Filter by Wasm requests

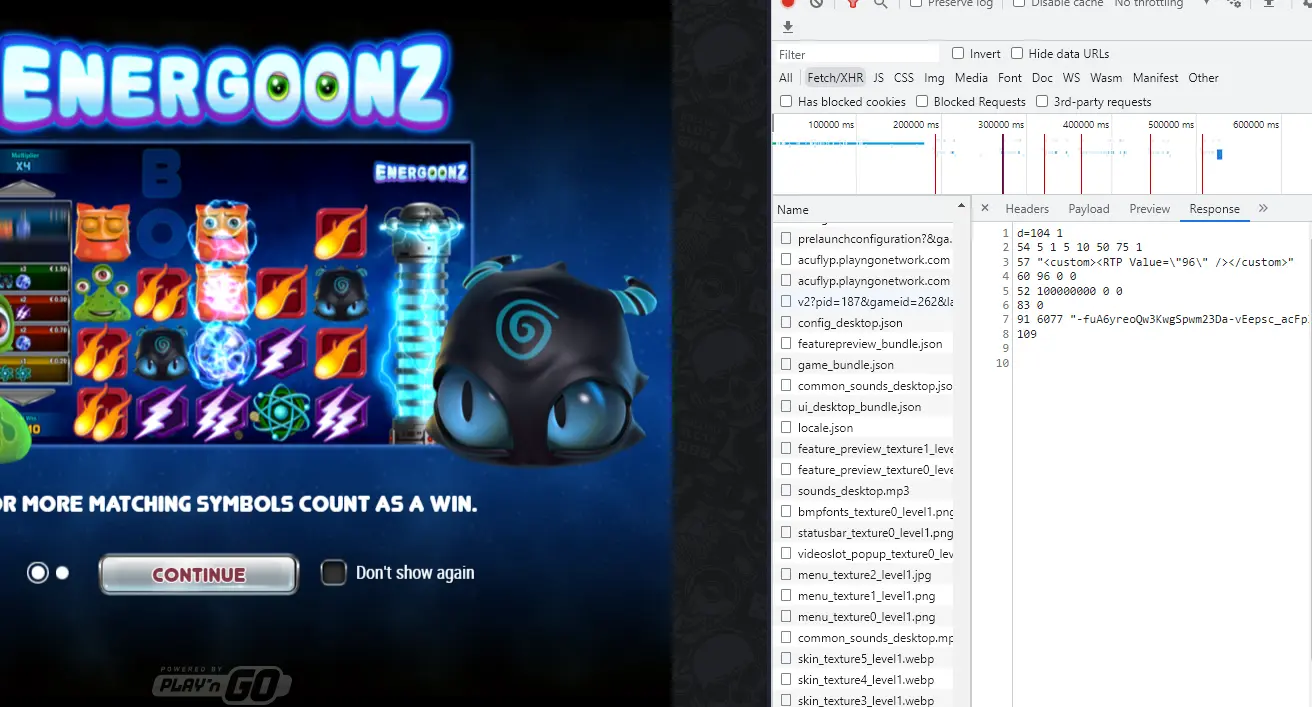pos(1106,77)
